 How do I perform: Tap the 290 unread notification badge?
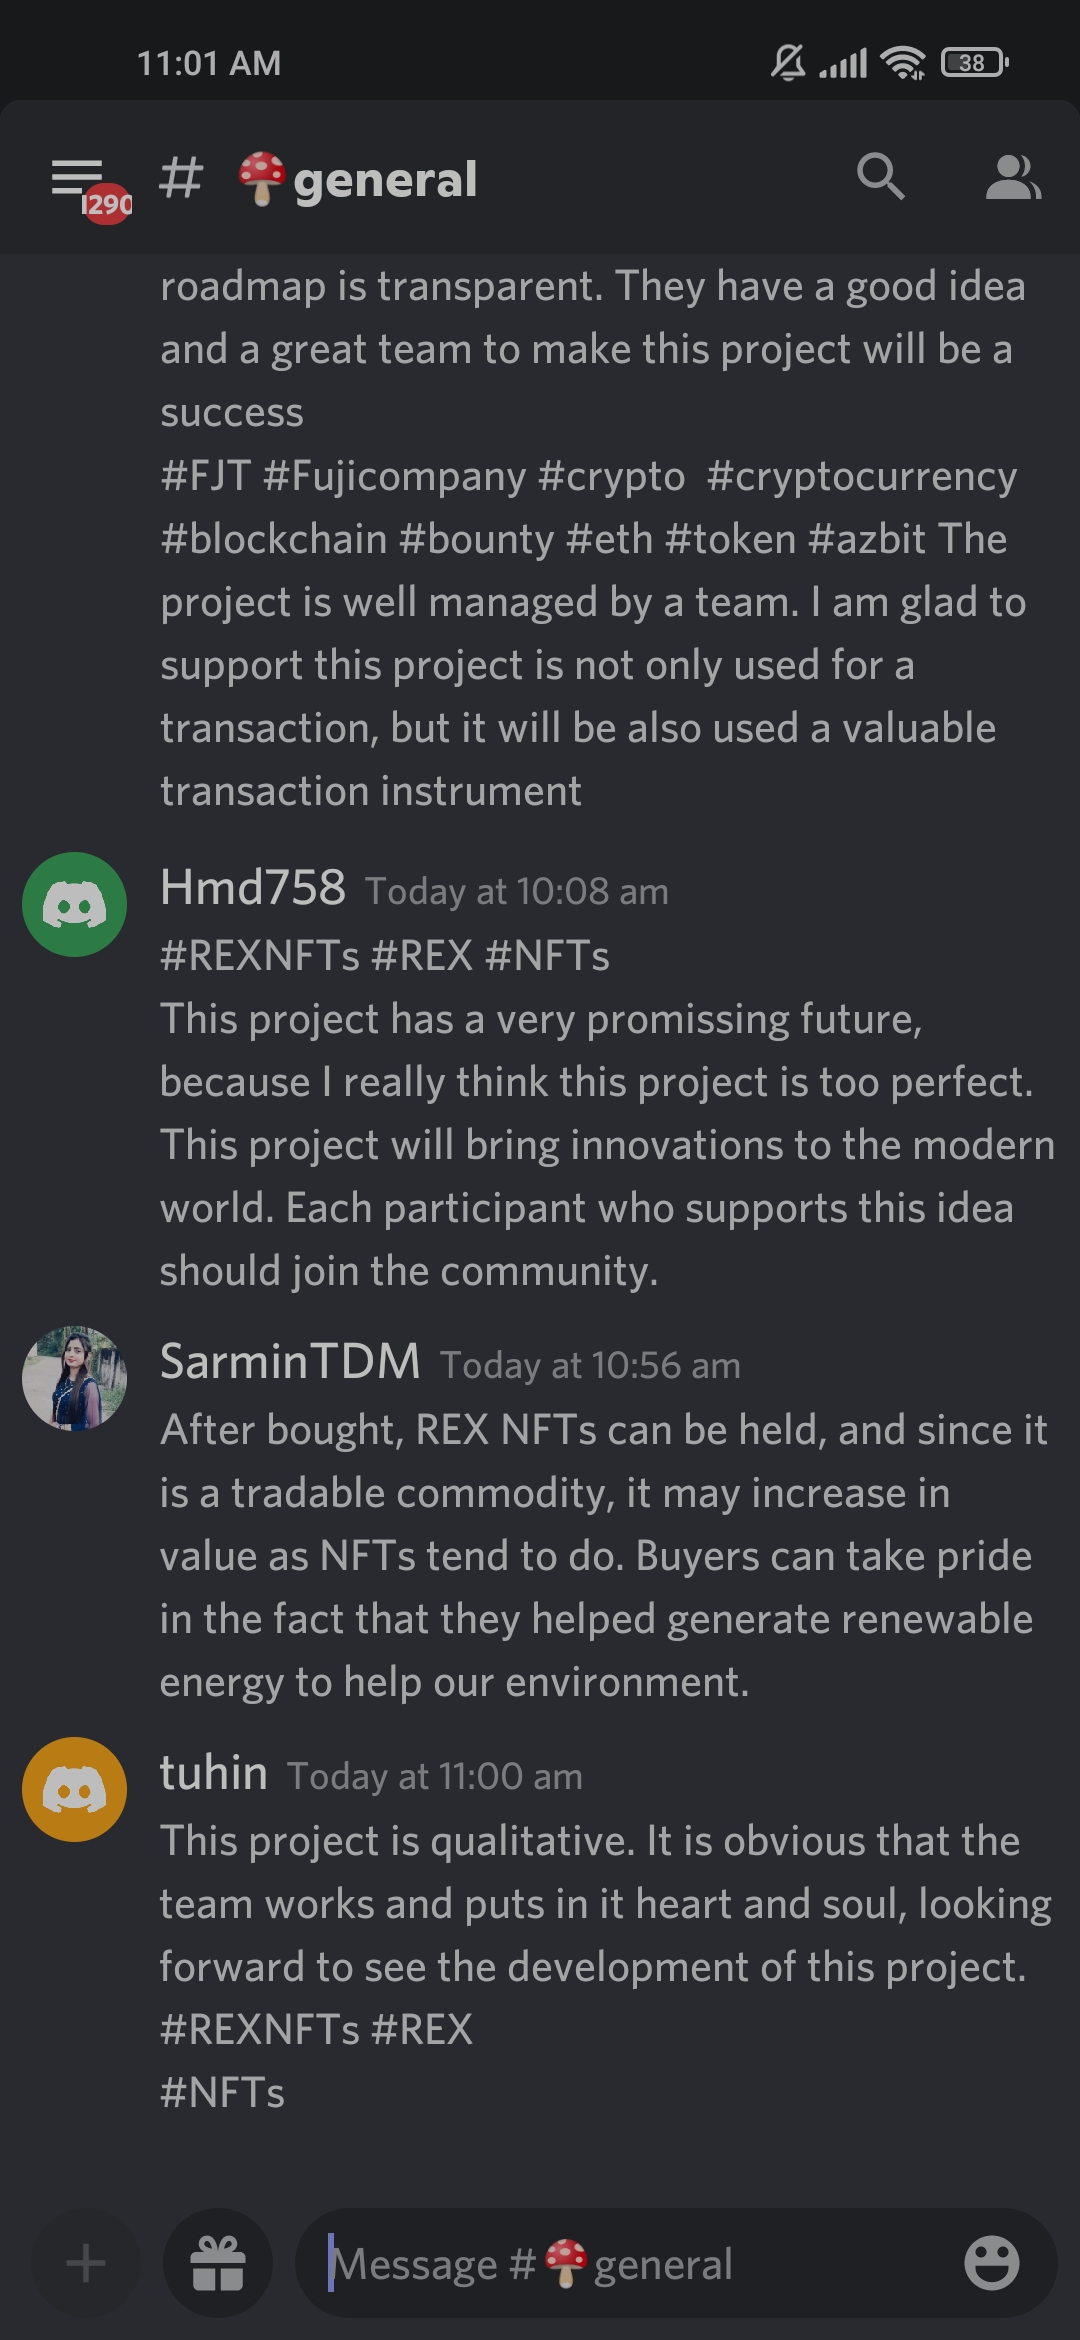(107, 204)
